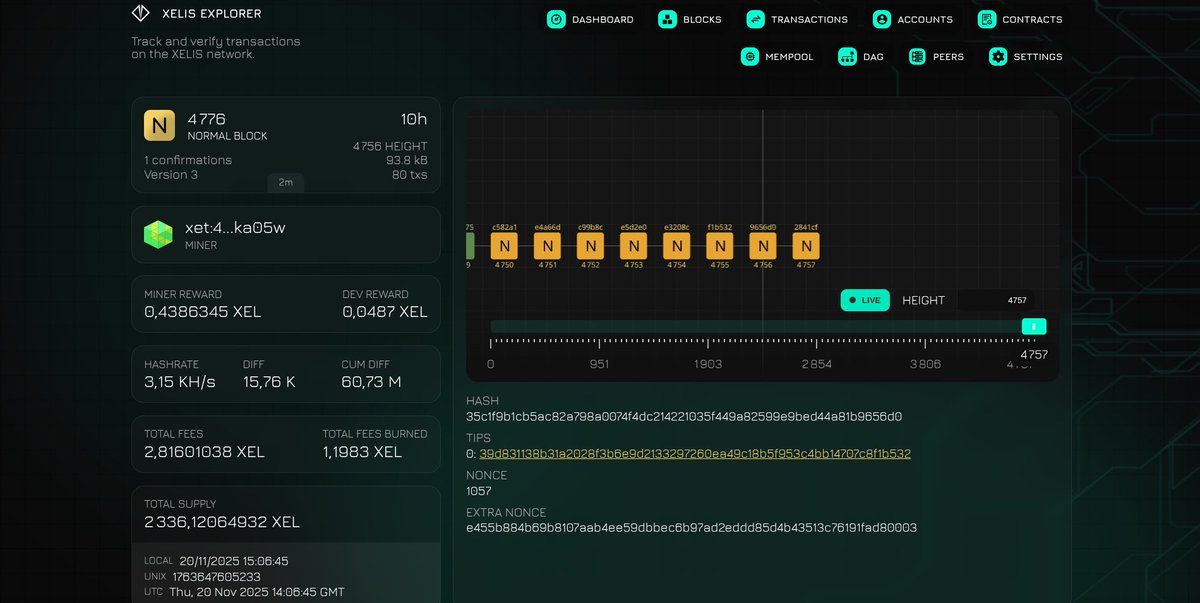Click the cumulative difficulty 60,73 M
The height and width of the screenshot is (603, 1200).
point(371,382)
